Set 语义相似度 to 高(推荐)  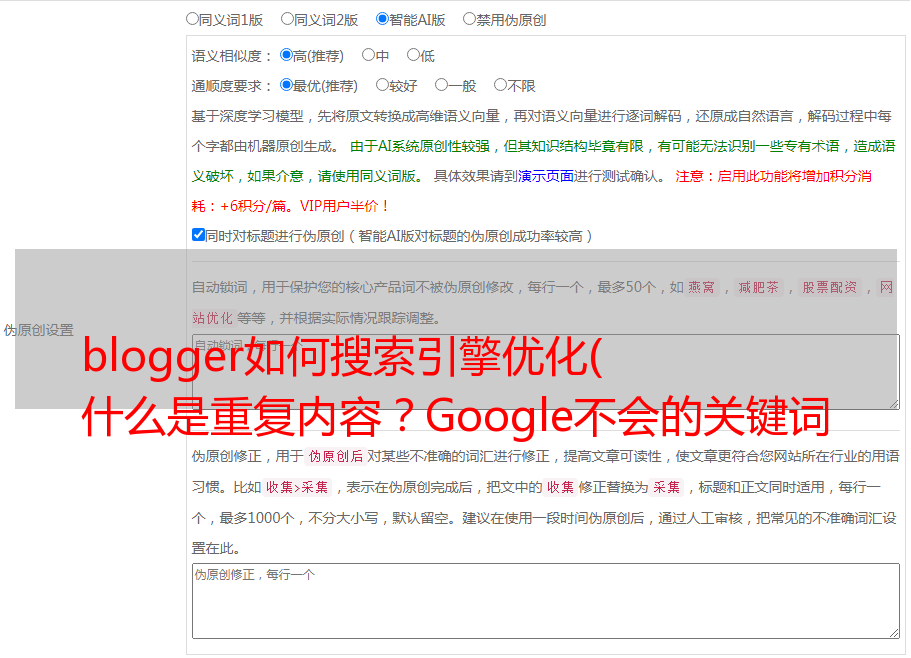pos(286,55)
